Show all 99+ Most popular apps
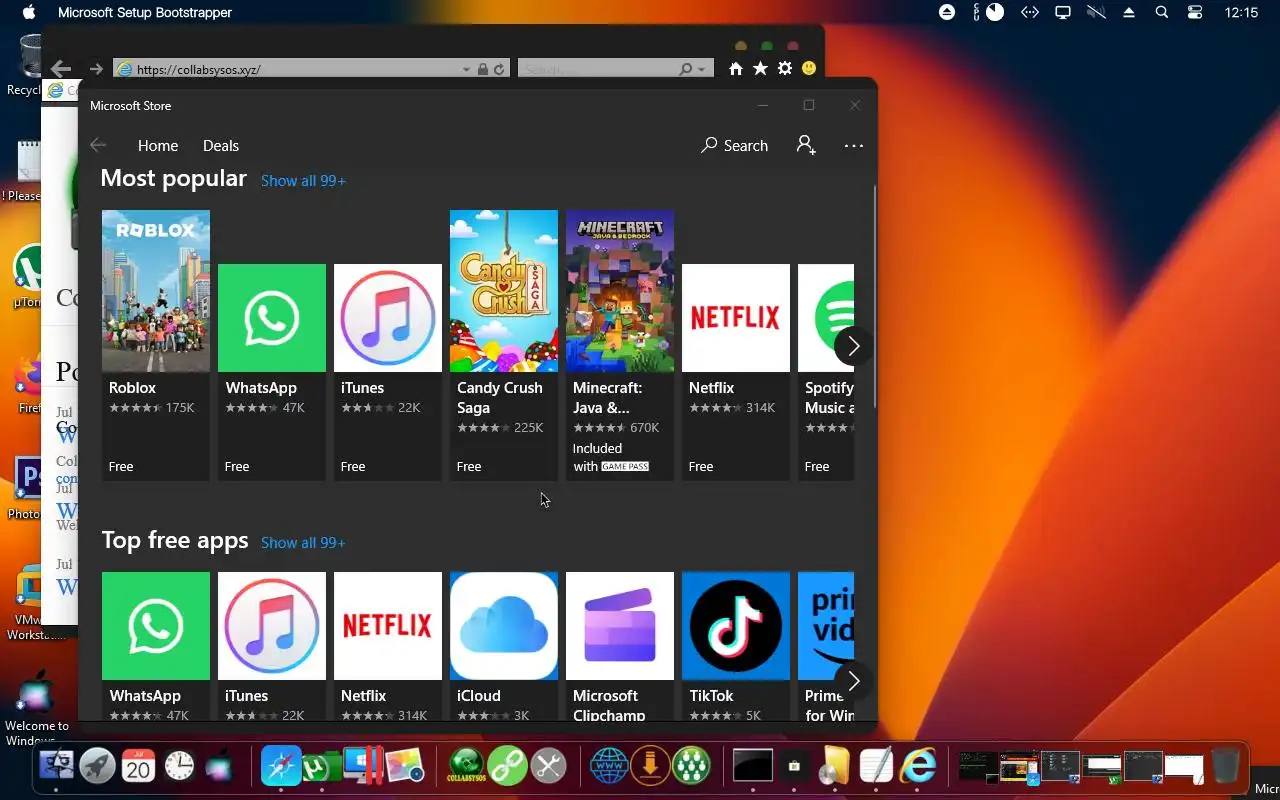Screen dimensions: 1280x800 tap(303, 181)
